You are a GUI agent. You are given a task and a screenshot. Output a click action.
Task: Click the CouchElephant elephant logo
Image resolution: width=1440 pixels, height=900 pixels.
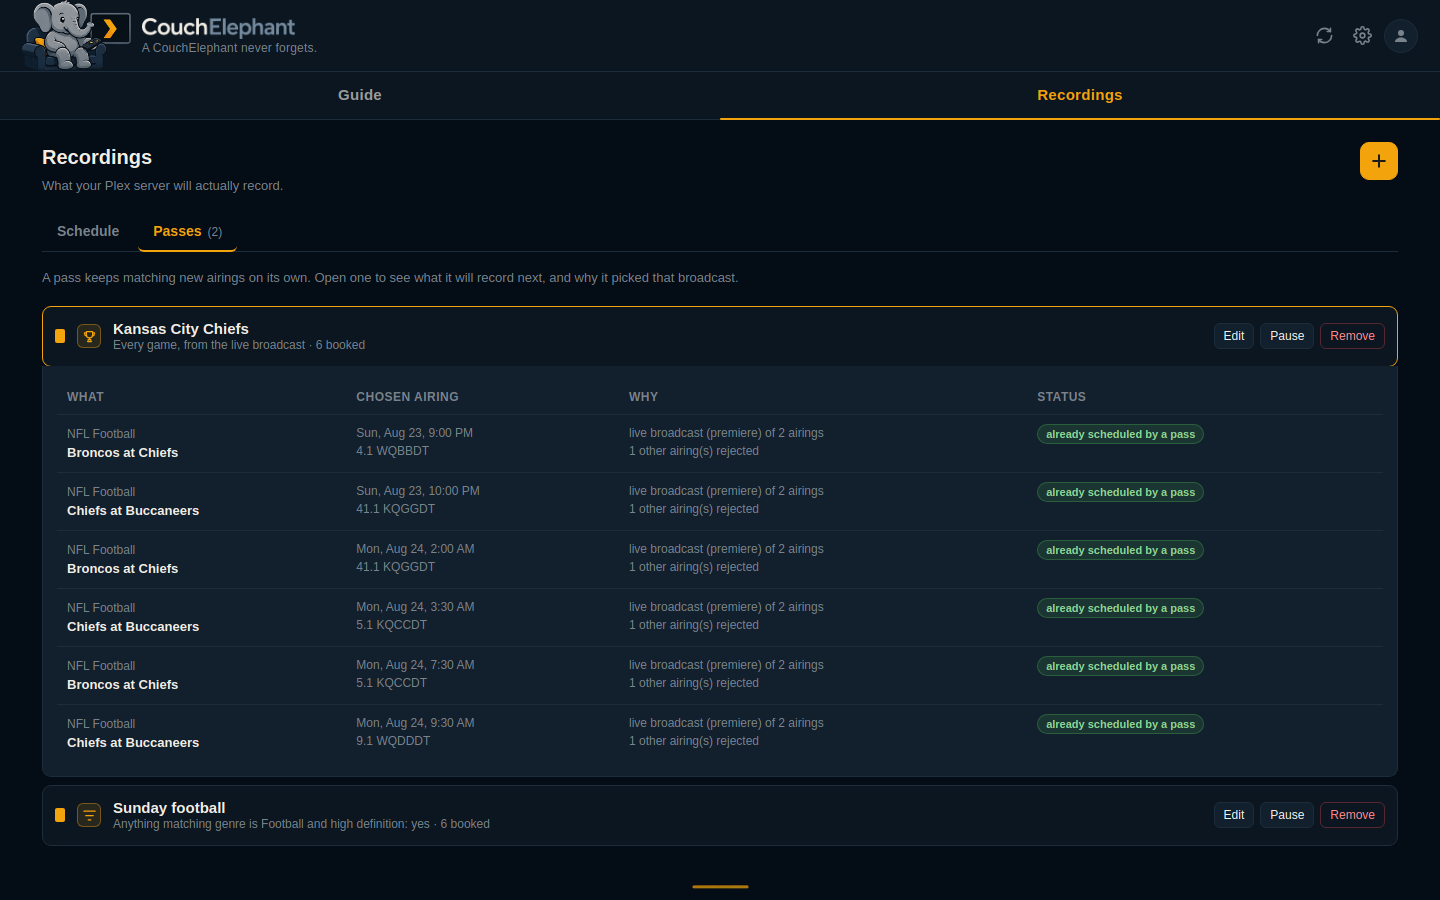(76, 35)
